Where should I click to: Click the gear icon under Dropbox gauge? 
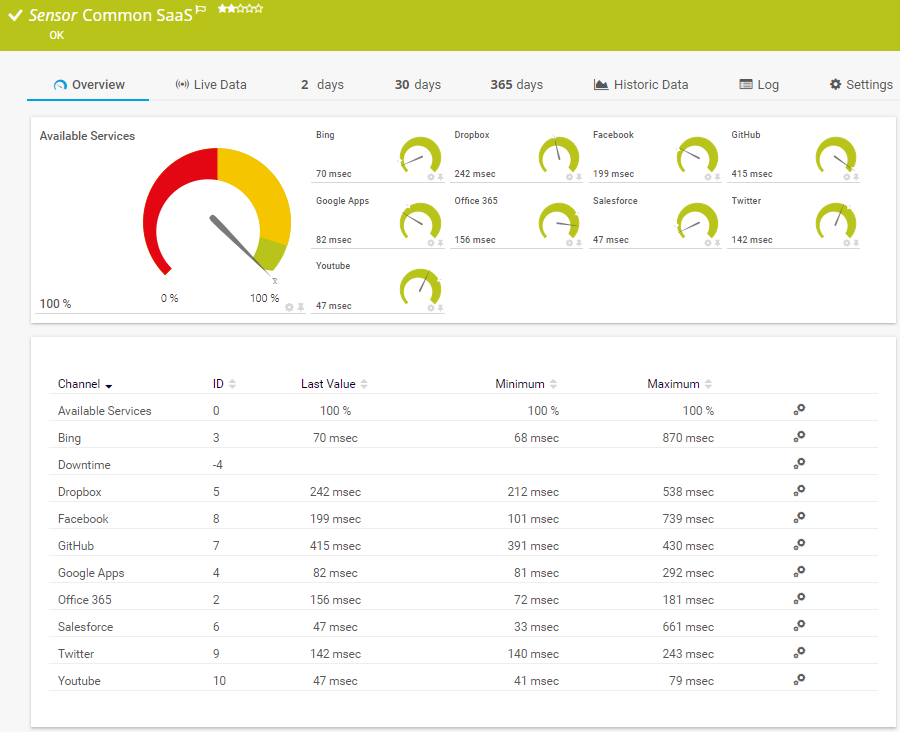coord(570,177)
